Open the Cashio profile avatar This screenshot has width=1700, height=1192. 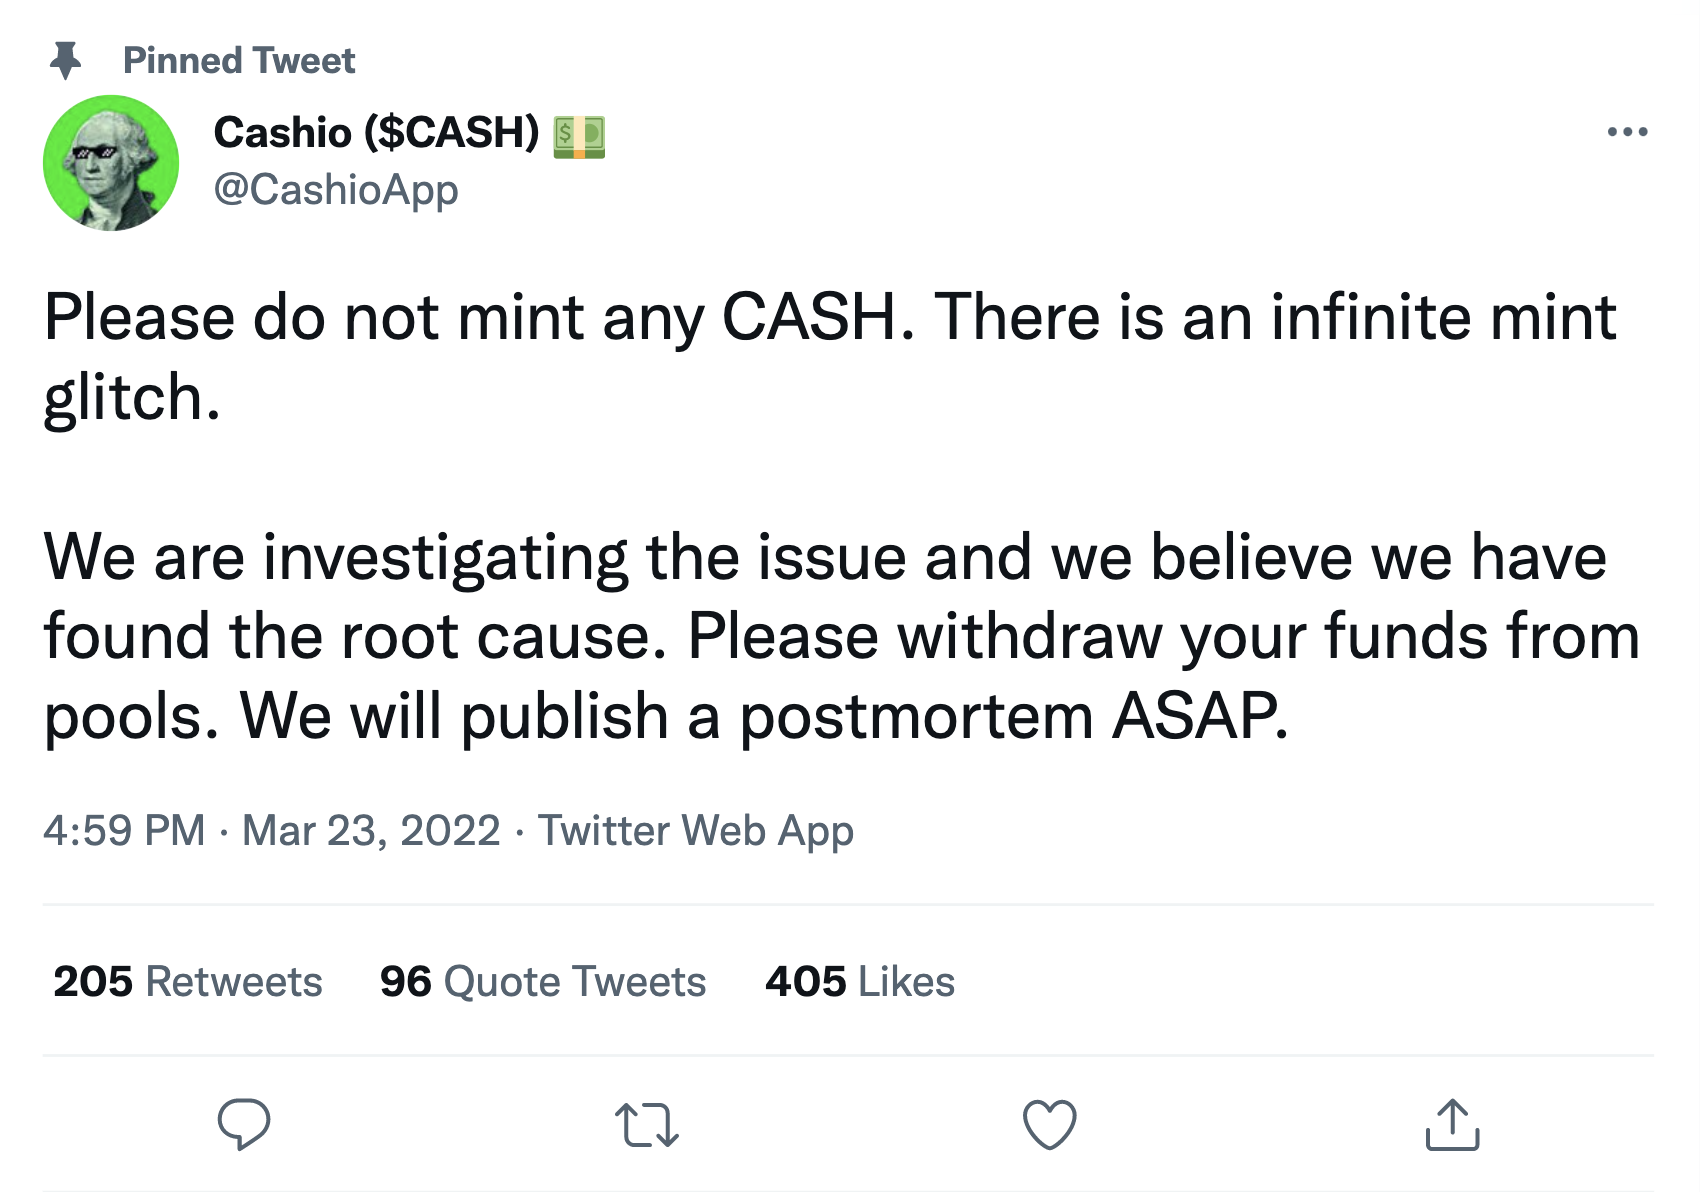coord(111,163)
